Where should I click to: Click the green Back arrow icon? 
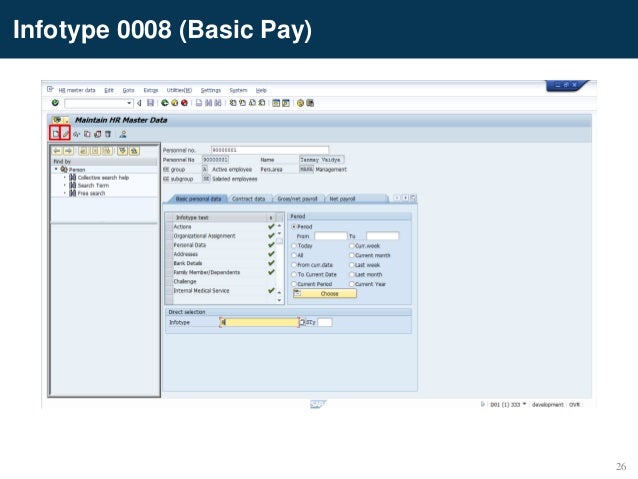pos(164,103)
